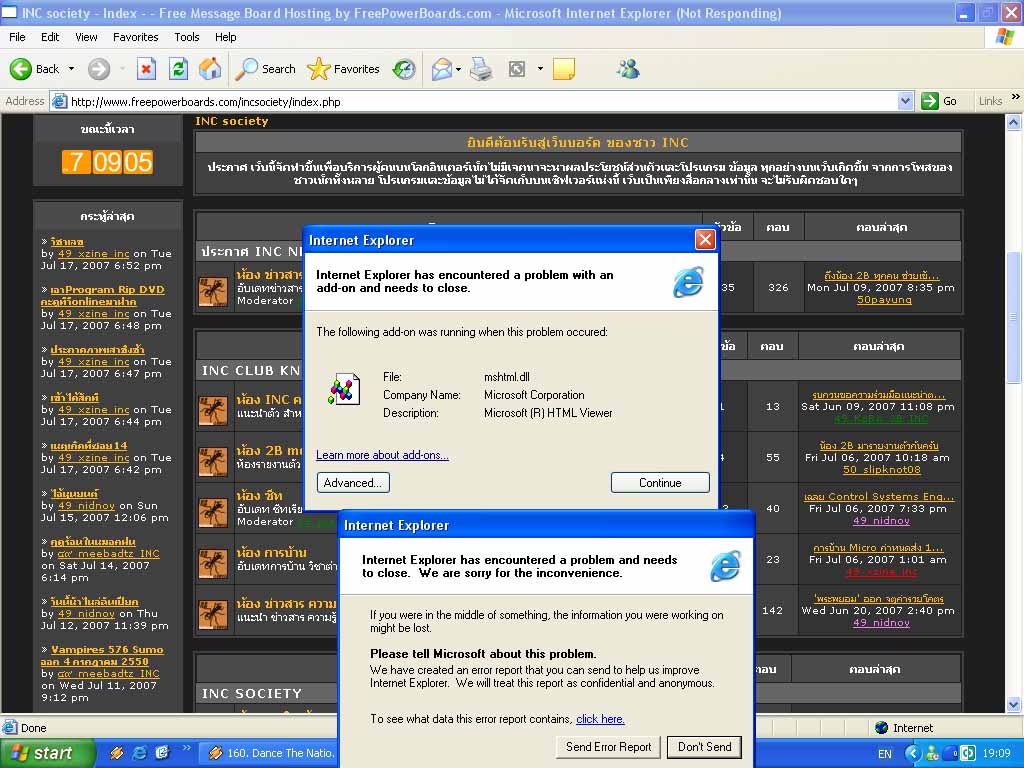Open the 'click here' error report data link

[600, 719]
